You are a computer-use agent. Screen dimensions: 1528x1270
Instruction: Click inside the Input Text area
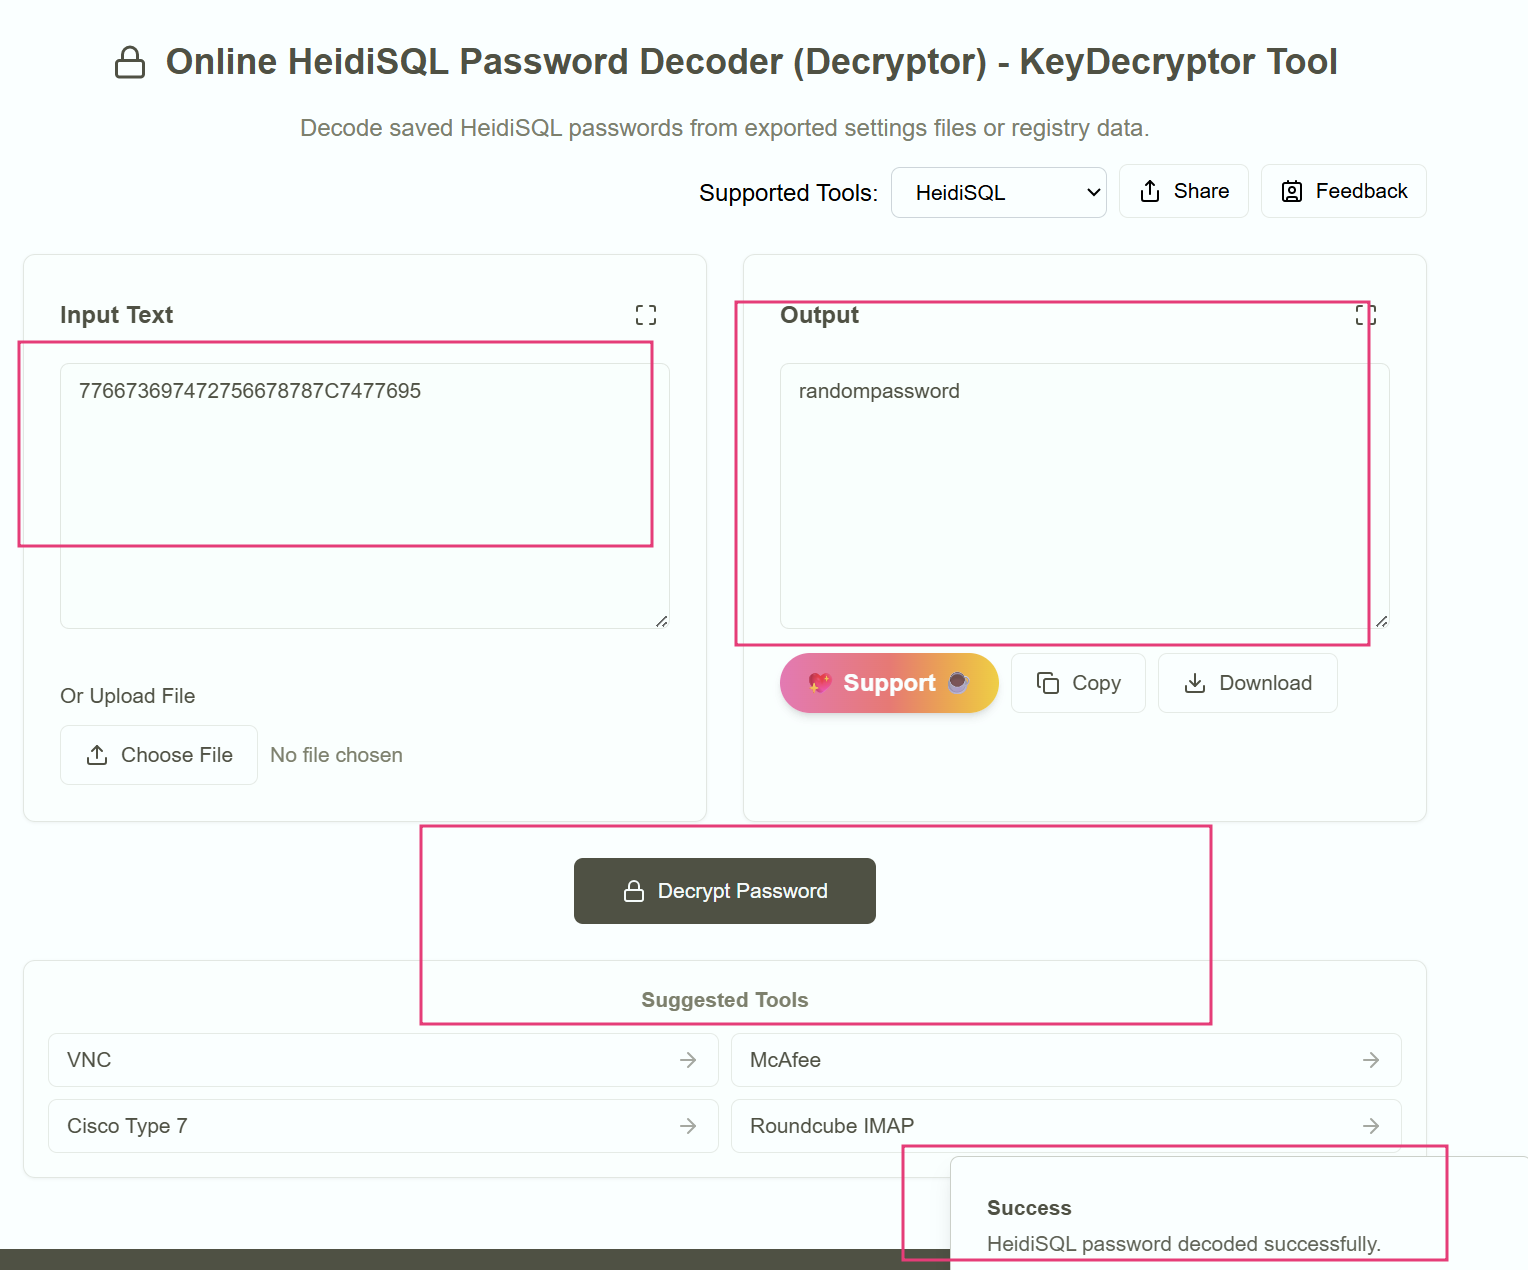click(364, 494)
